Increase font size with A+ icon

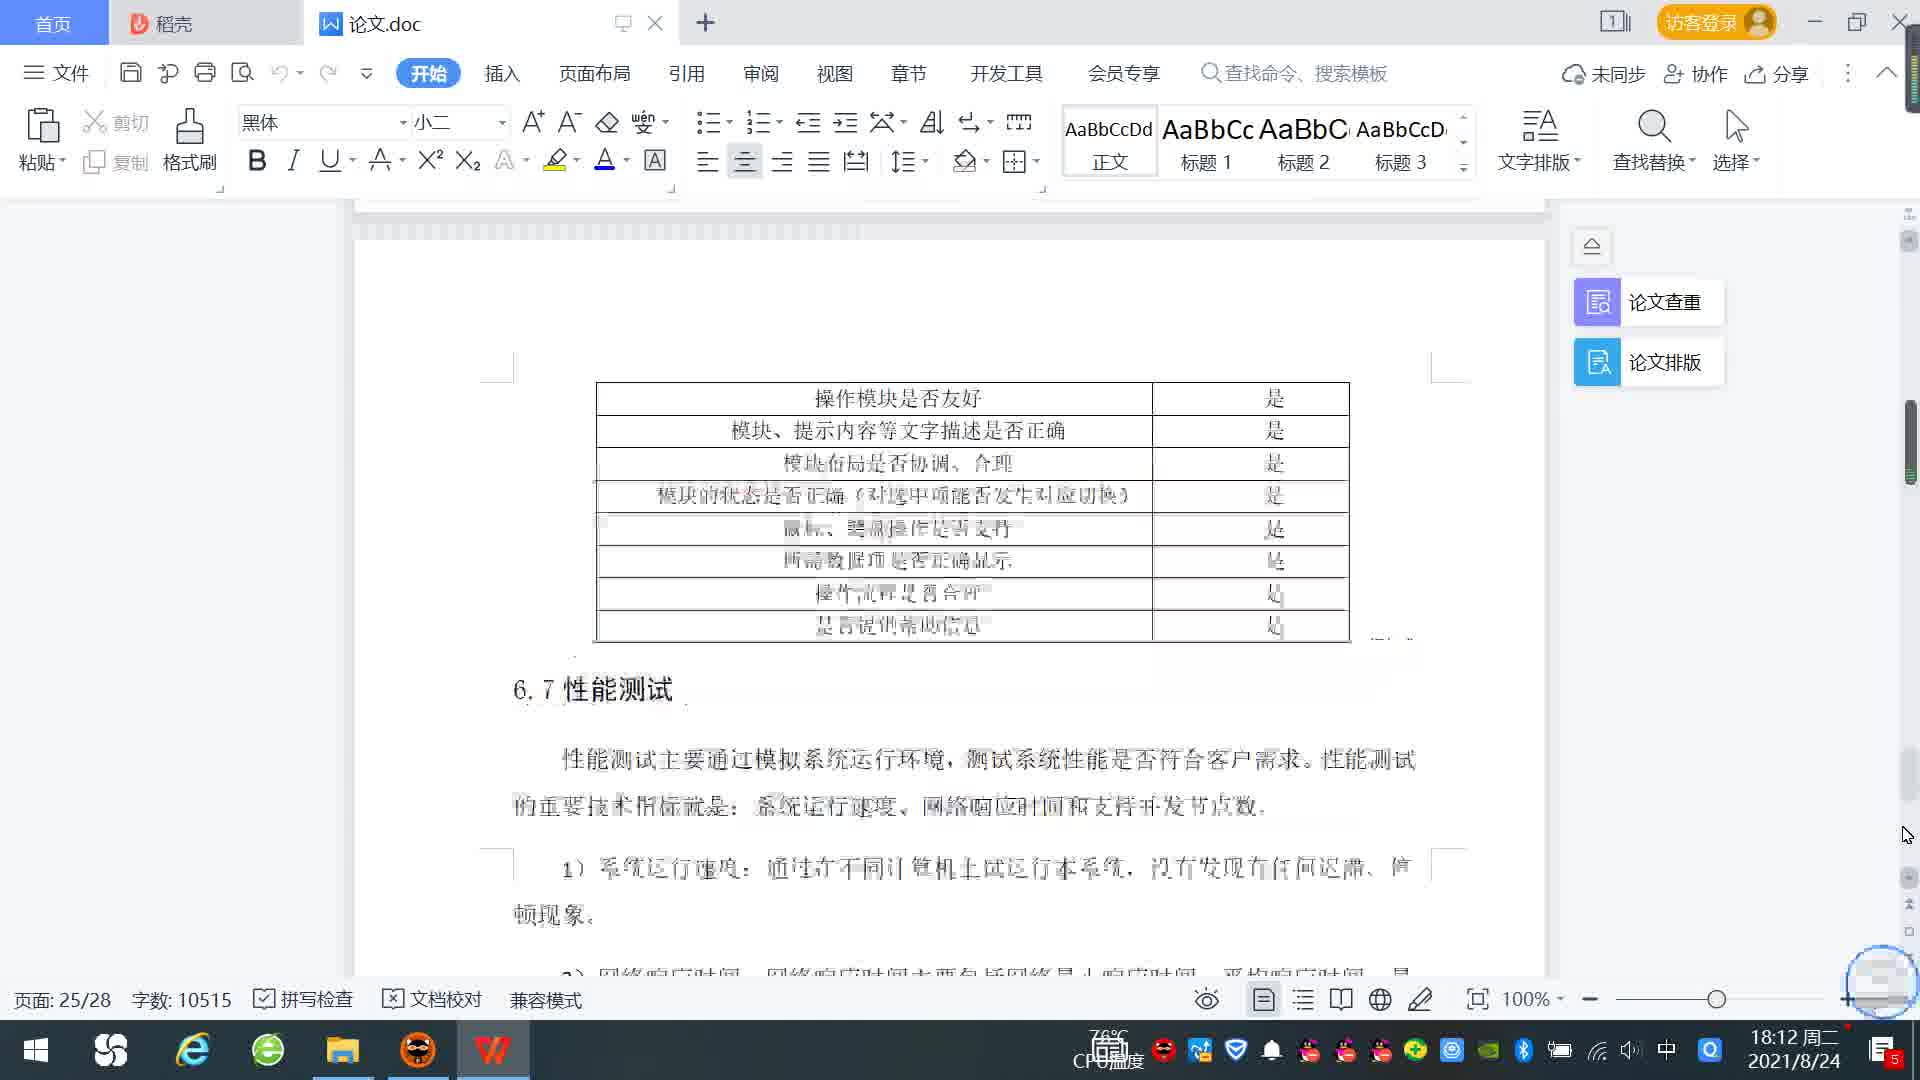[x=533, y=122]
